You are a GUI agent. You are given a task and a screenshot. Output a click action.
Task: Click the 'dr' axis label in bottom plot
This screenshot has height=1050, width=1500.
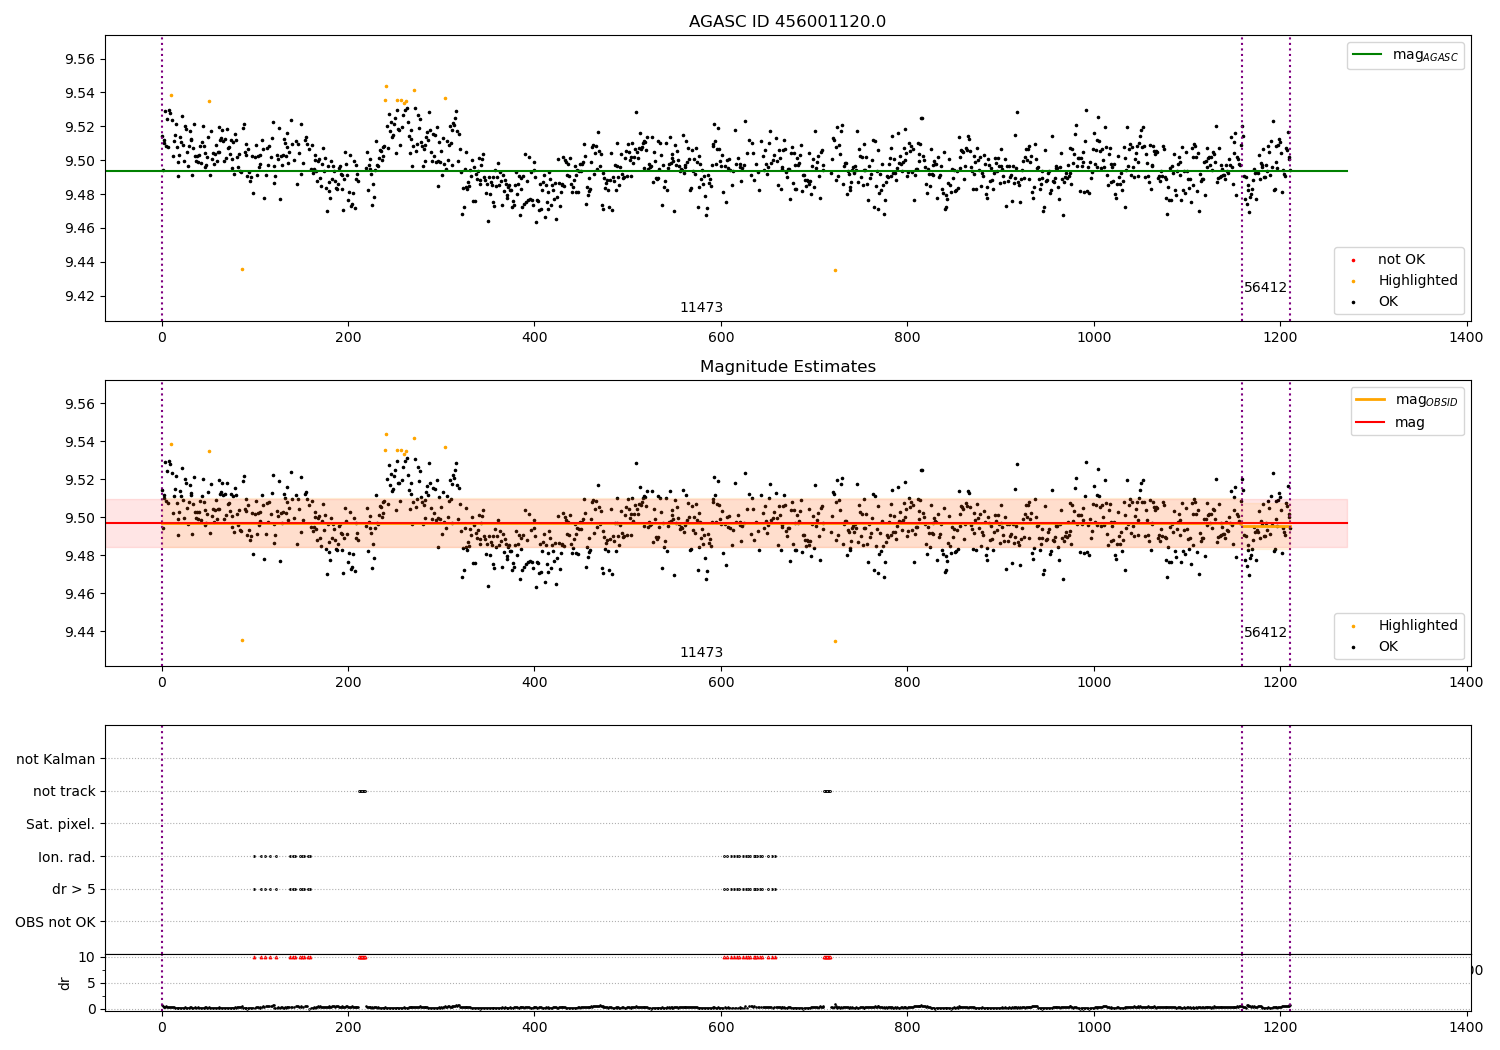click(x=65, y=983)
